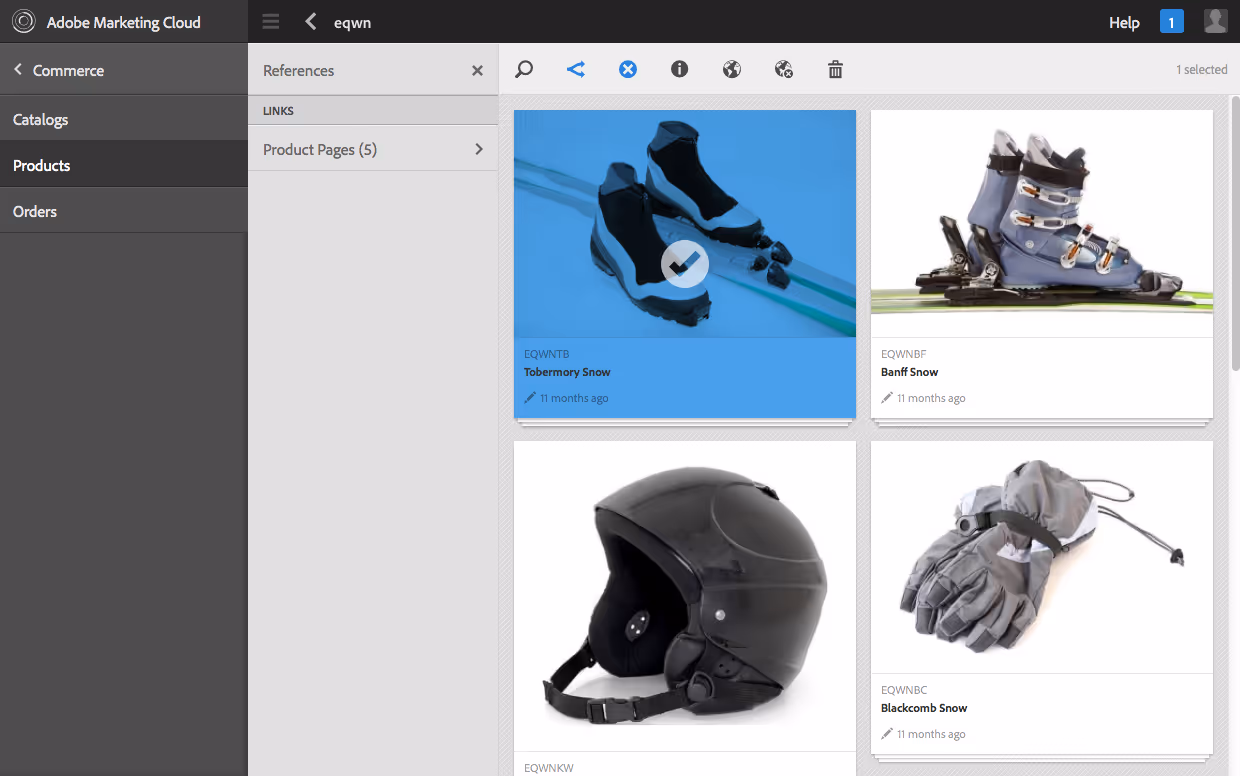Open Help from the top bar

[1124, 21]
